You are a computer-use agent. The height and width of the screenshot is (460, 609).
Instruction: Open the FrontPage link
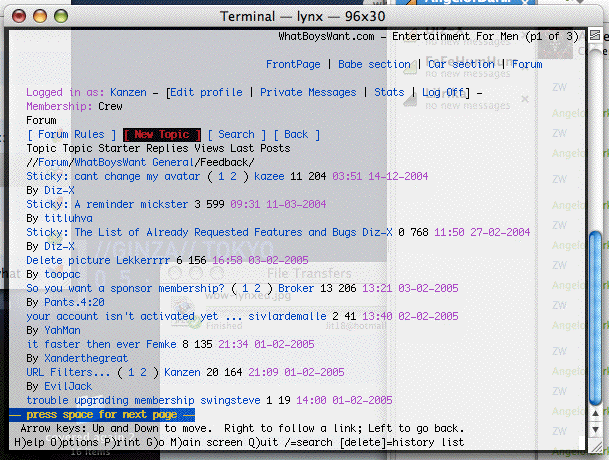pos(293,64)
